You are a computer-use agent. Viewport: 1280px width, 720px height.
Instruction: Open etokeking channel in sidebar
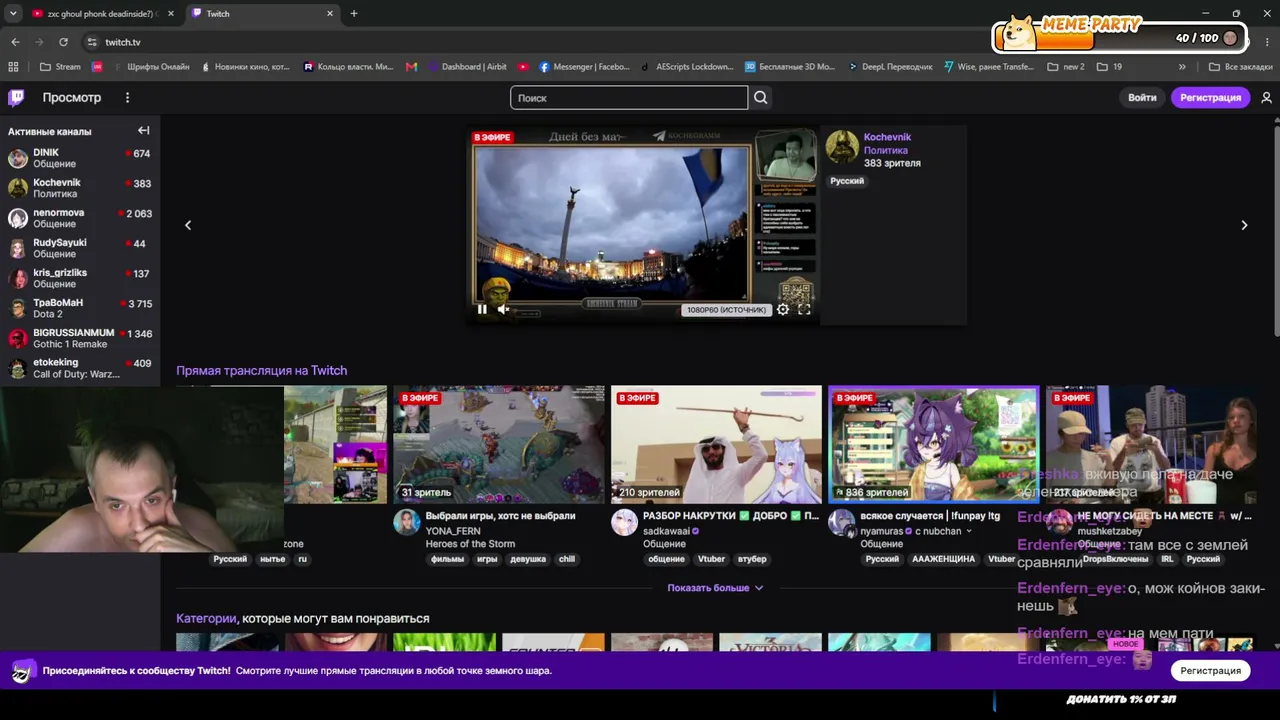click(80, 368)
